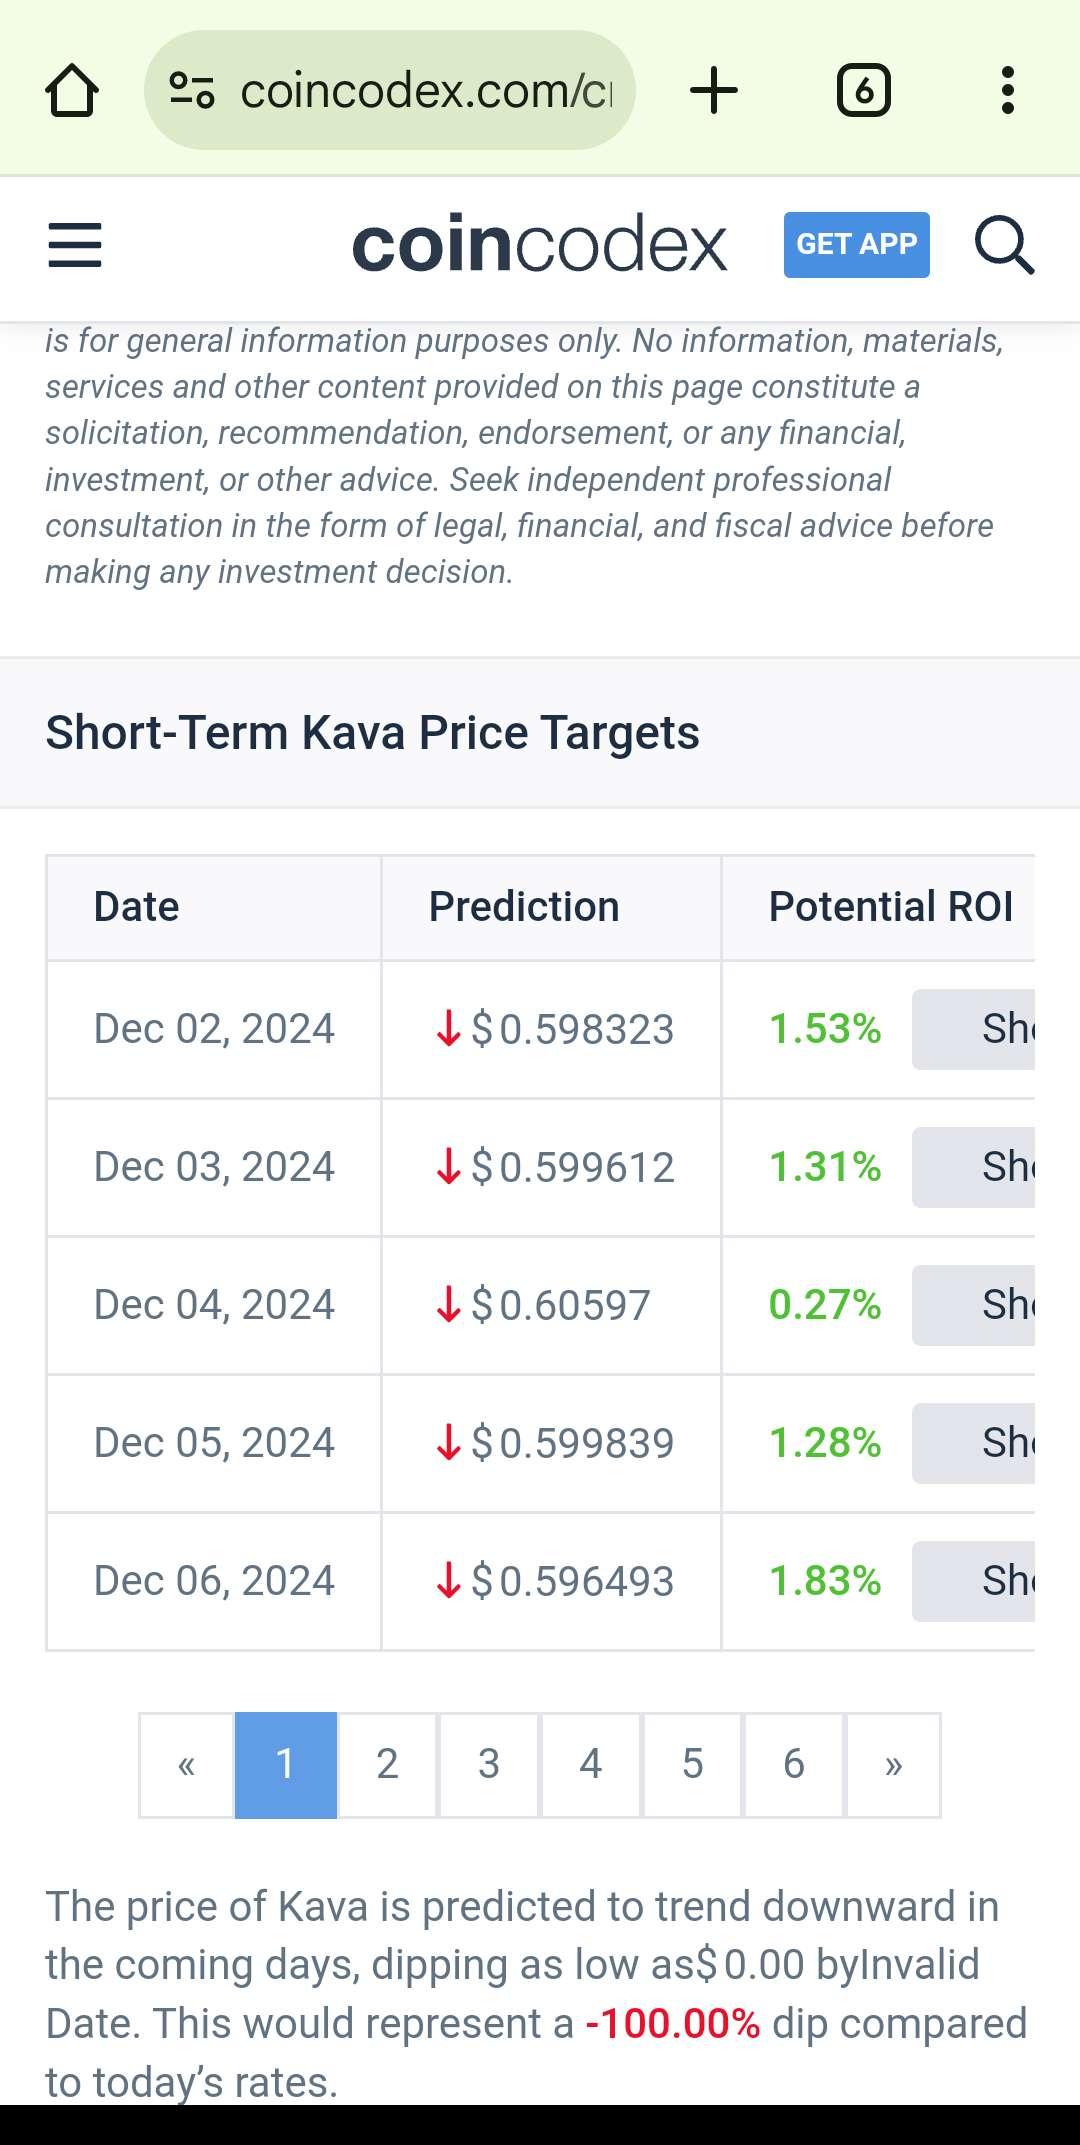Click the CoinCodex logo
1080x2145 pixels.
[539, 245]
